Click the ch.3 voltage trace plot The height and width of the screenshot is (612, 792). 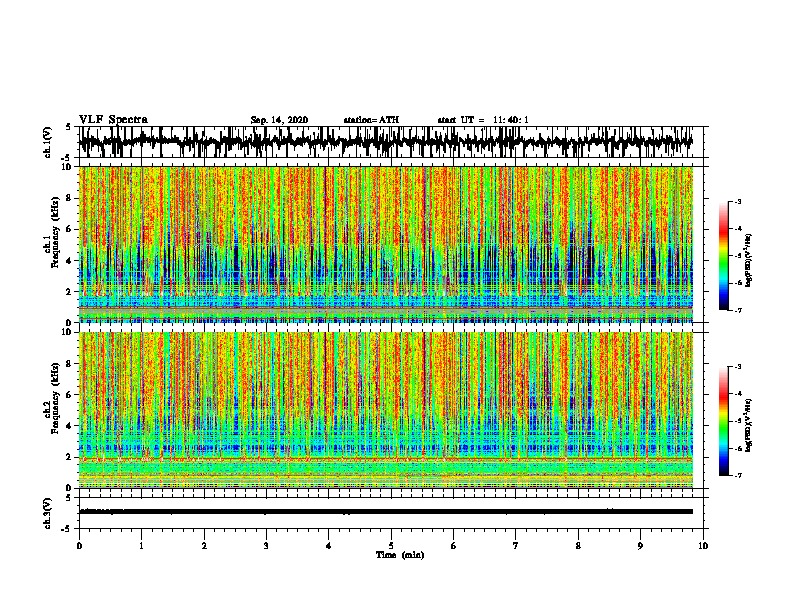click(x=386, y=512)
